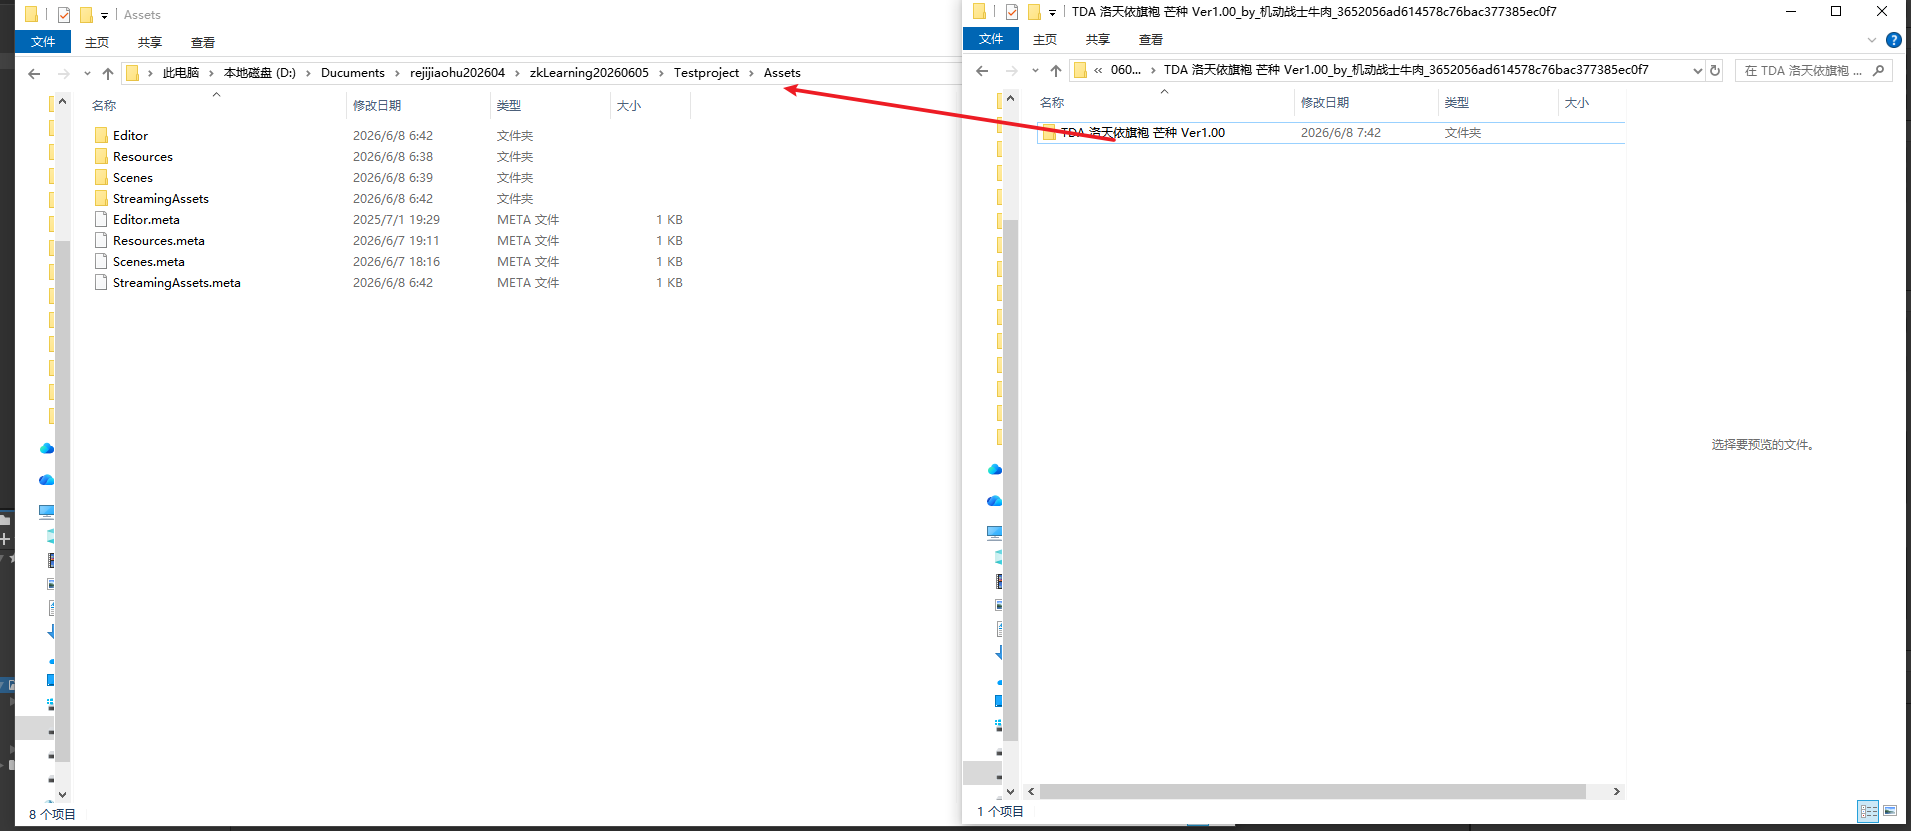
Task: Sort by 大小 column in Assets window
Action: (x=629, y=105)
